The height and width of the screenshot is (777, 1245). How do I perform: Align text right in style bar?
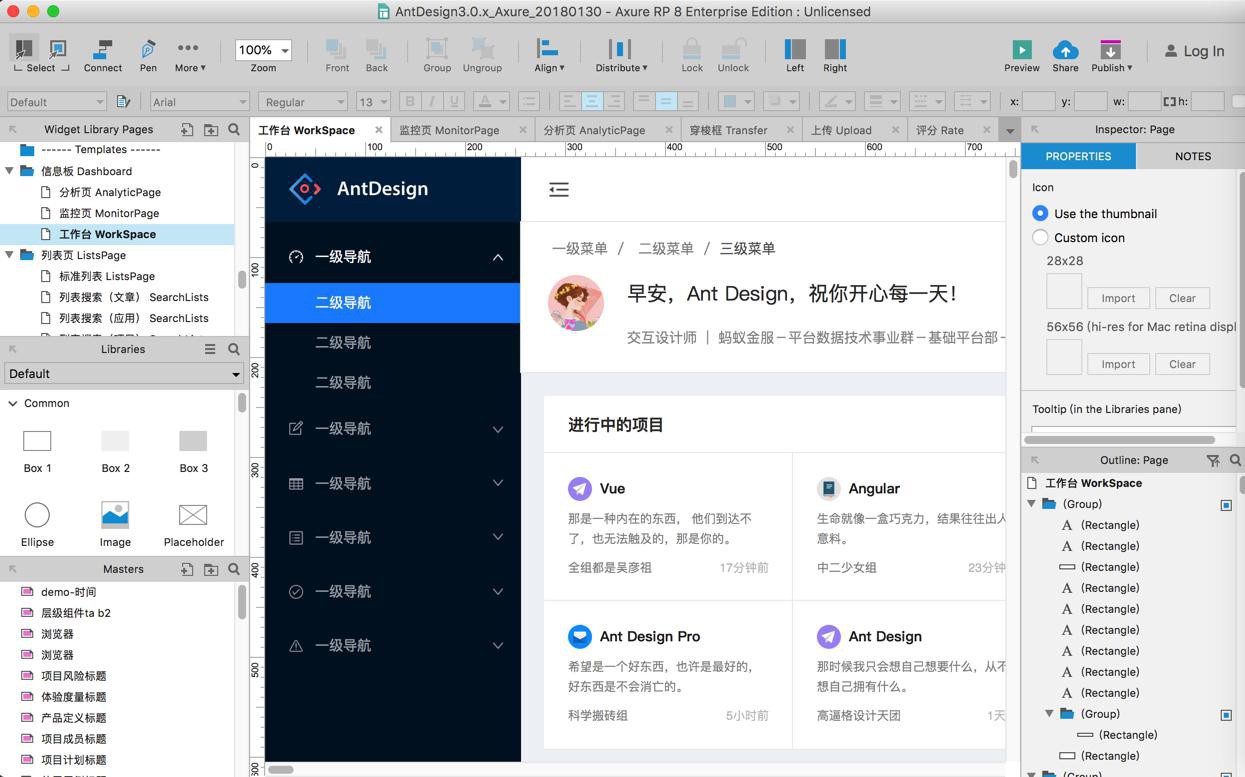click(614, 101)
